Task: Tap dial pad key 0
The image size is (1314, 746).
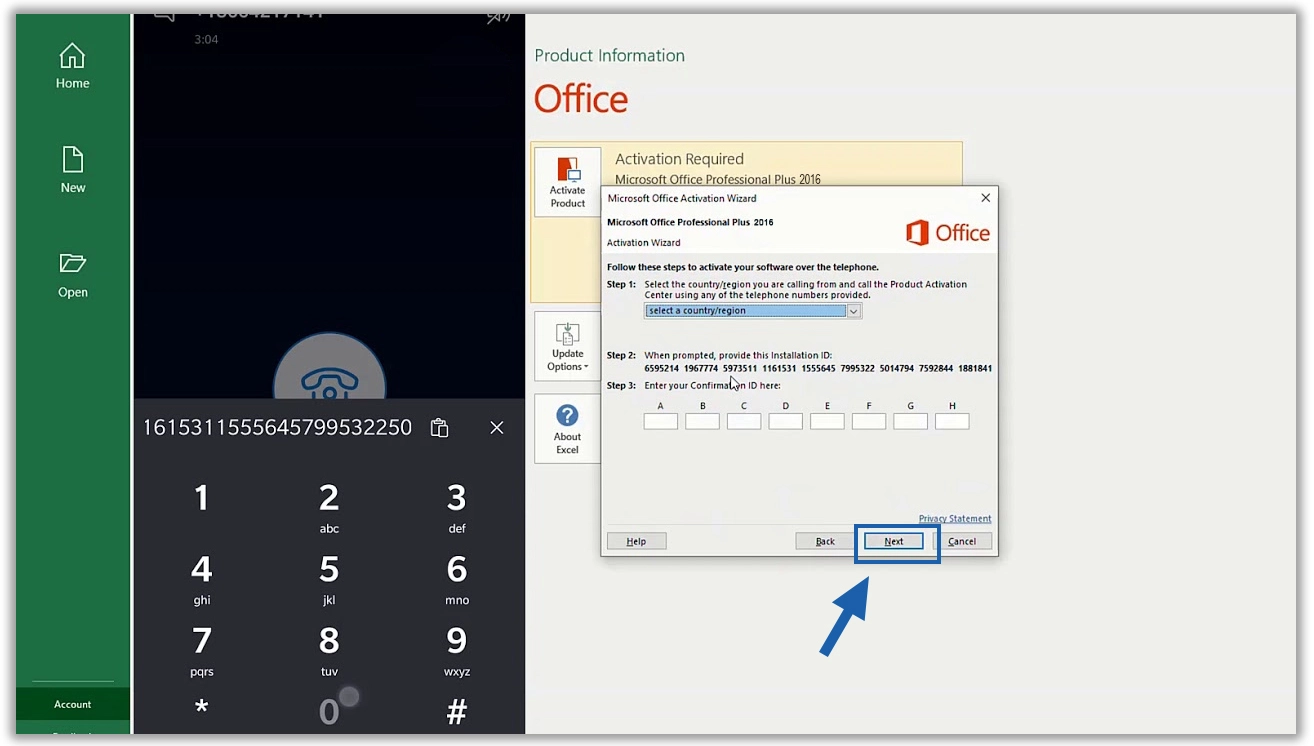Action: pyautogui.click(x=329, y=711)
